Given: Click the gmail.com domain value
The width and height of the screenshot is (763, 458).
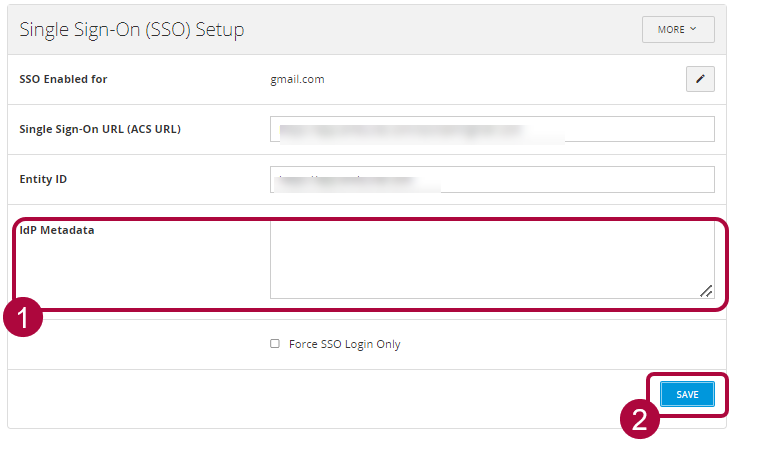Looking at the screenshot, I should click(x=297, y=79).
